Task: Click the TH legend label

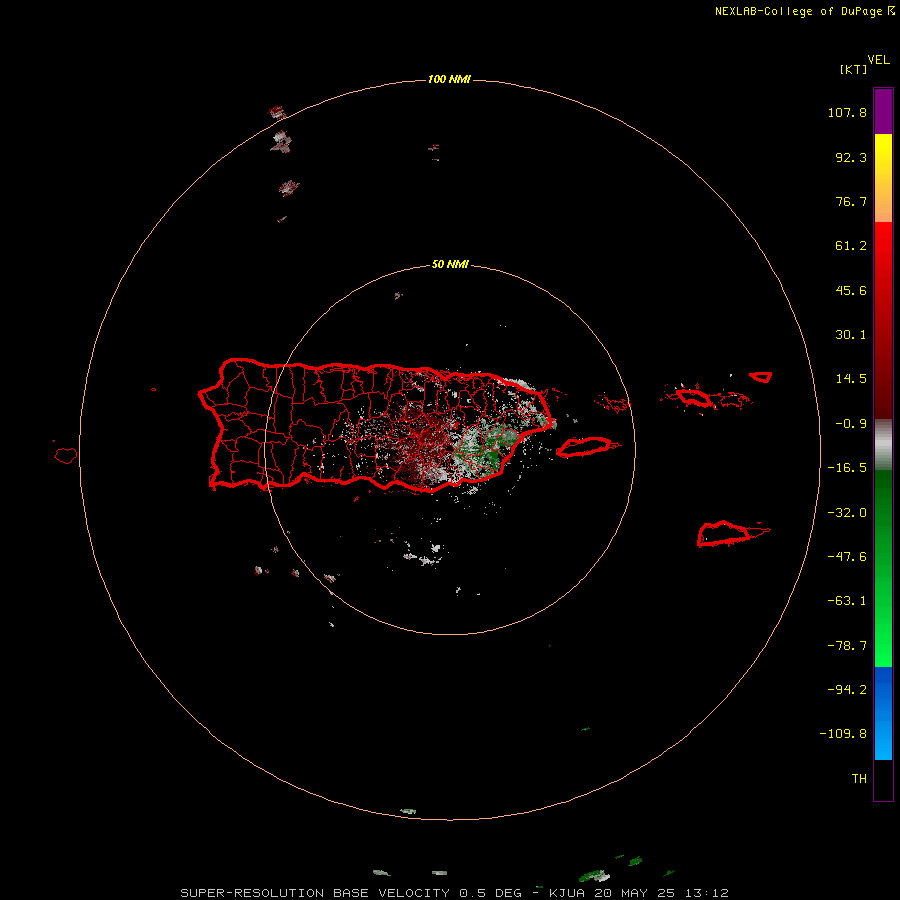Action: coord(859,779)
